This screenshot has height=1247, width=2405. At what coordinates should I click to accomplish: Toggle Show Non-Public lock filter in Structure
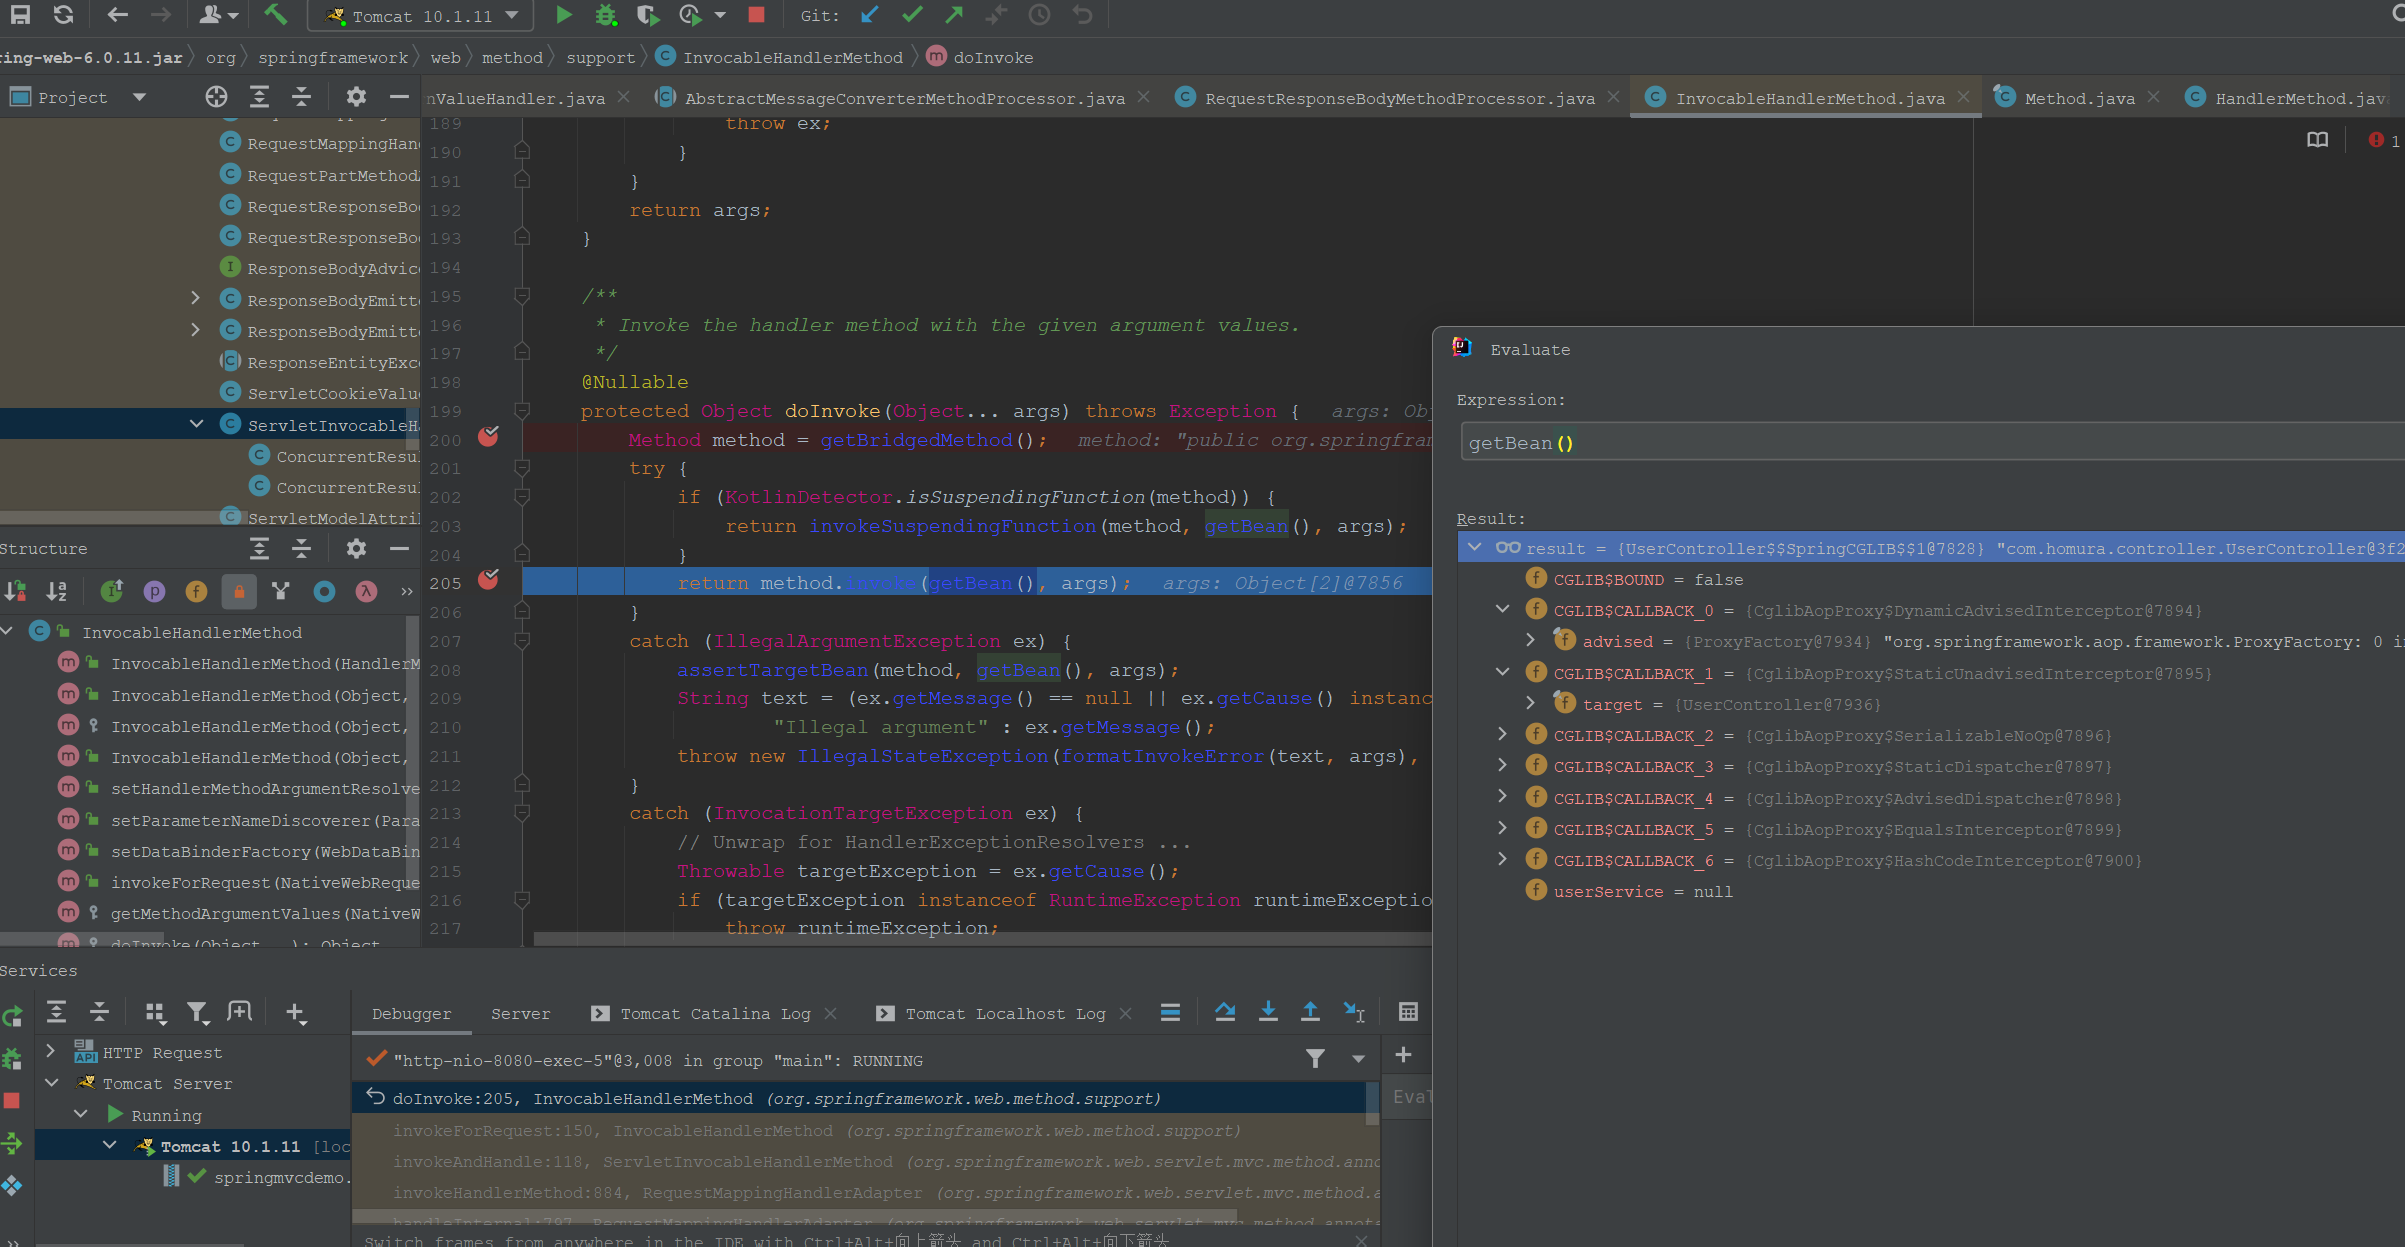(x=239, y=592)
